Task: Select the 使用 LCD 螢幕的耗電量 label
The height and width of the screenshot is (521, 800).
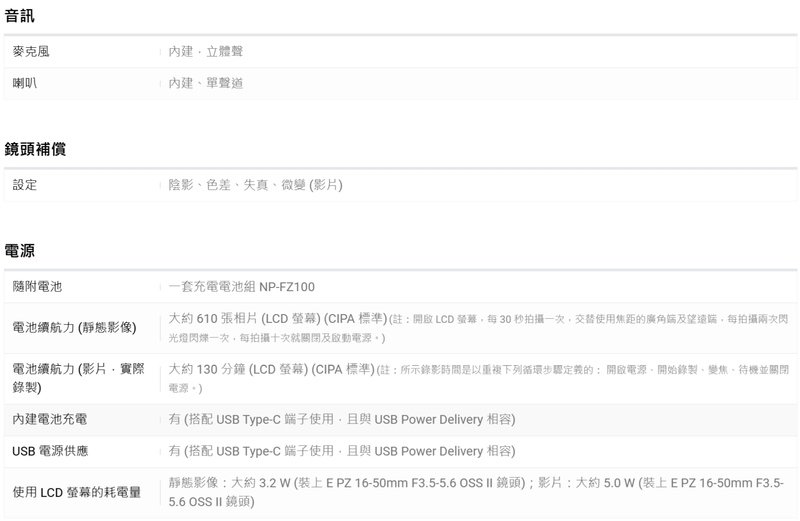Action: tap(77, 492)
